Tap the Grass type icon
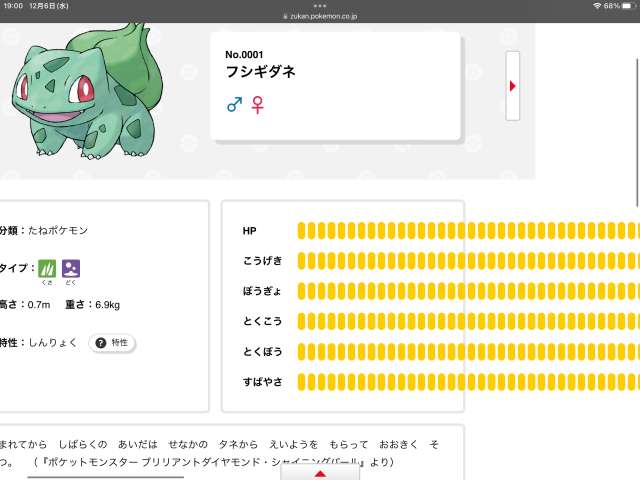Screen dimensions: 640x480 tap(47, 267)
